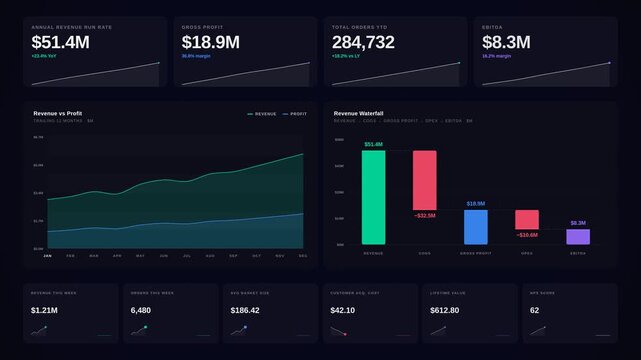
Task: Click the -$32.5M COGS bar label
Action: click(424, 216)
